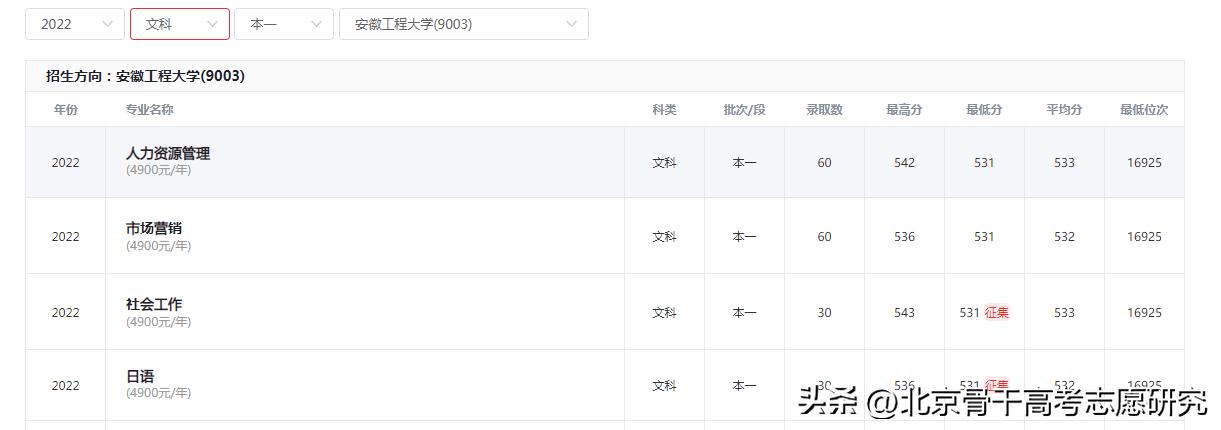The image size is (1221, 430).
Task: Select the 市场营销 major name
Action: tap(154, 228)
